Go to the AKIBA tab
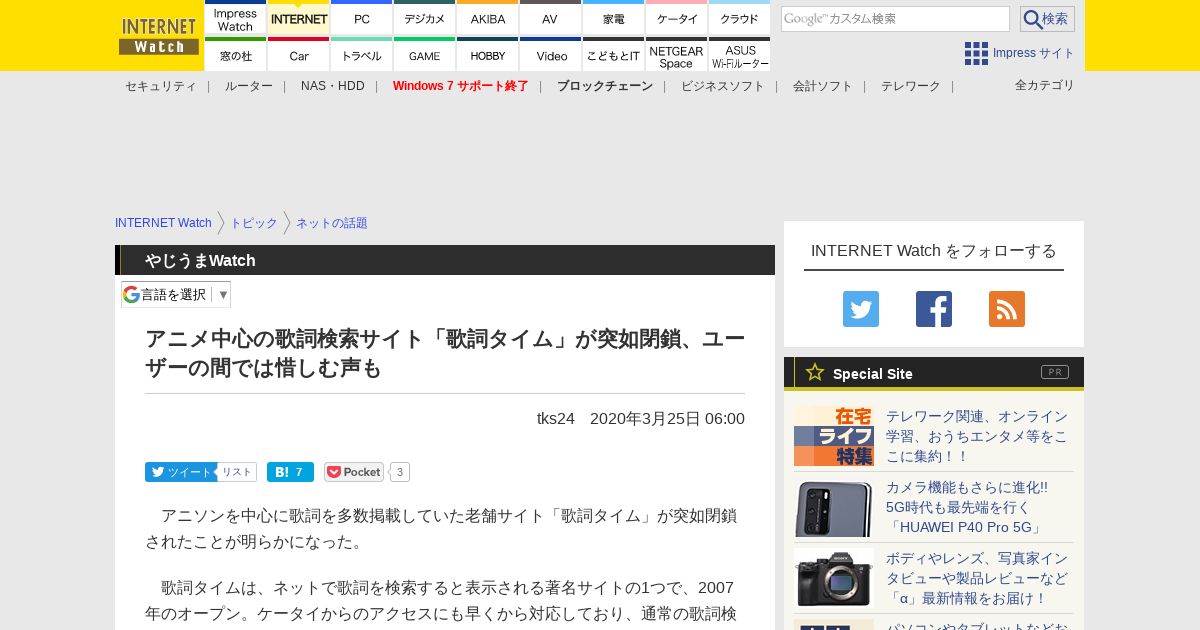This screenshot has width=1200, height=630. tap(487, 18)
